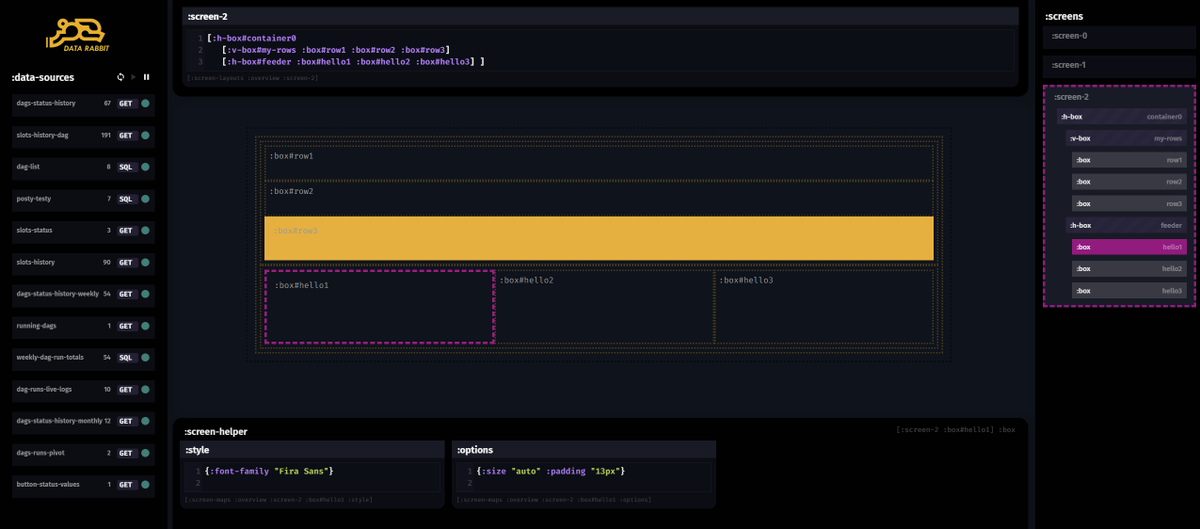
Task: Click the count 90 on slots-history
Action: [x=107, y=262]
